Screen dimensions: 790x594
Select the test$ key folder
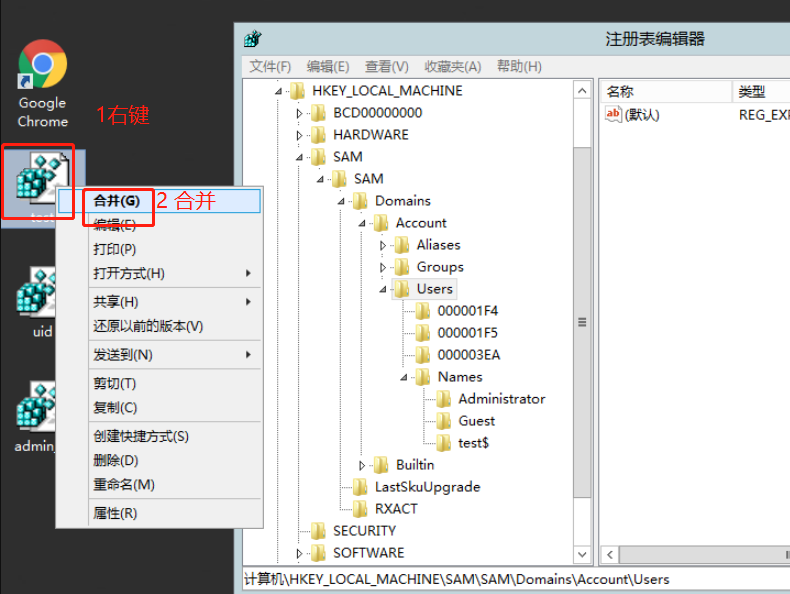(x=473, y=442)
